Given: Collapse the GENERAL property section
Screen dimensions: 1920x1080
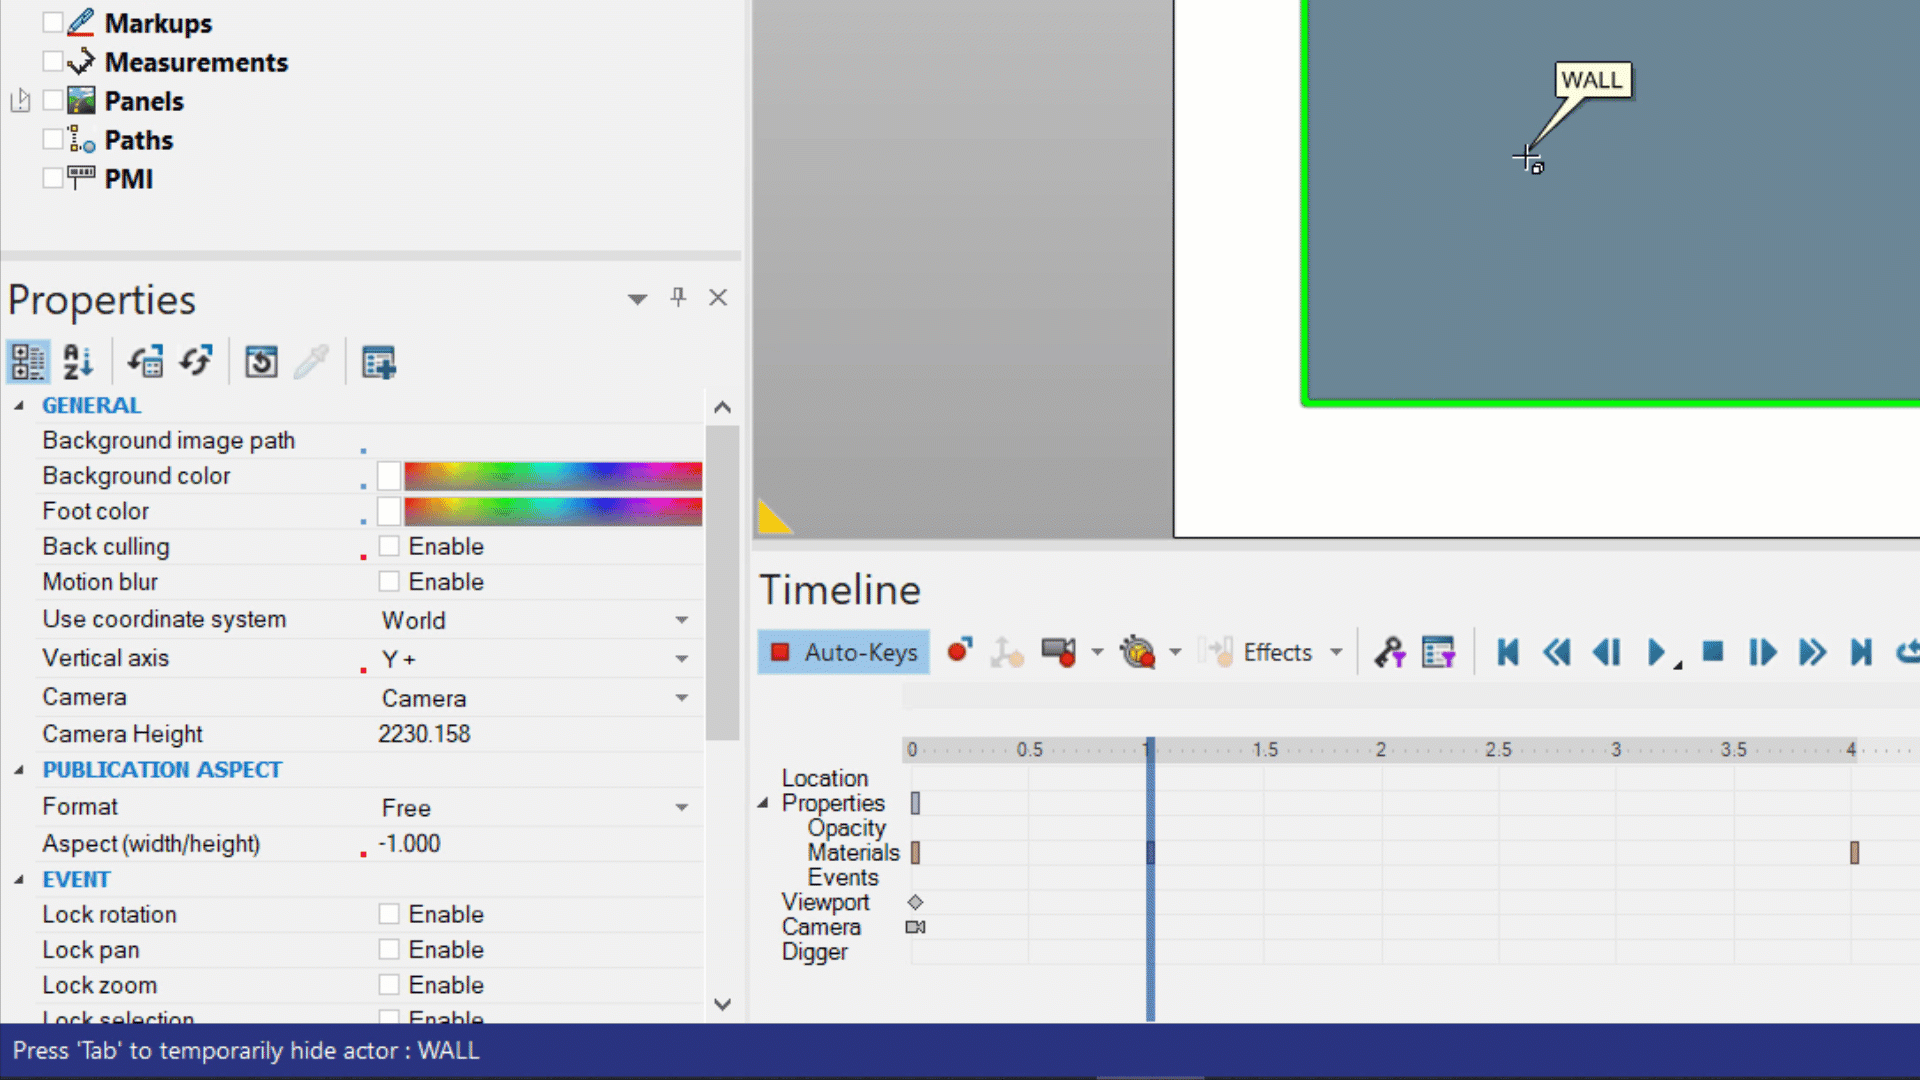Looking at the screenshot, I should point(19,406).
